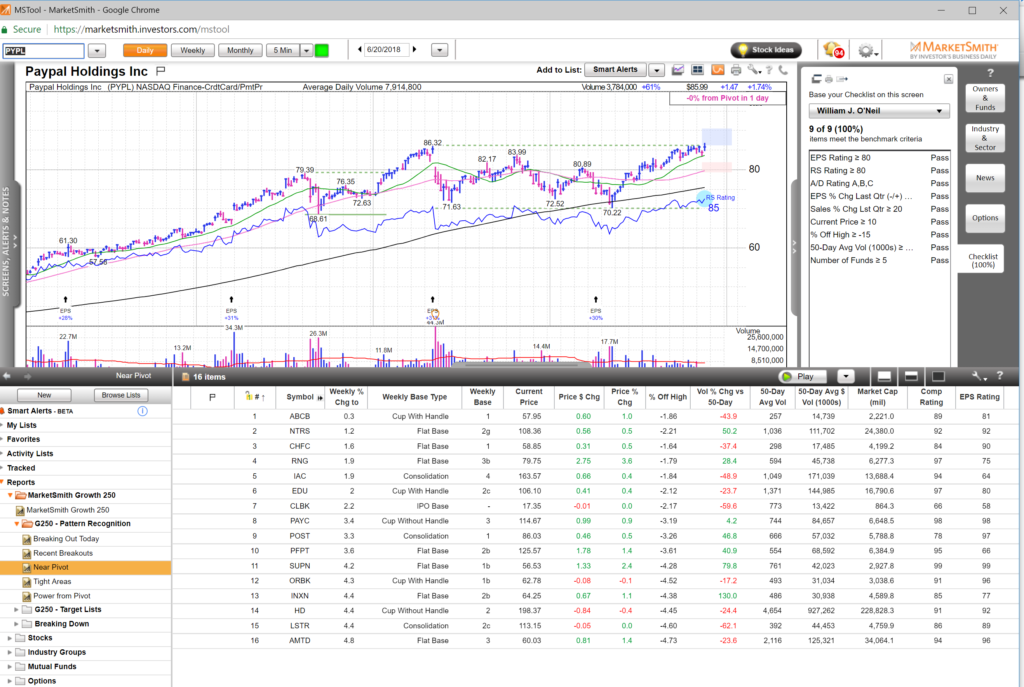Screen dimensions: 1024x687
Task: Open list wrench tools menu
Action: tap(978, 376)
